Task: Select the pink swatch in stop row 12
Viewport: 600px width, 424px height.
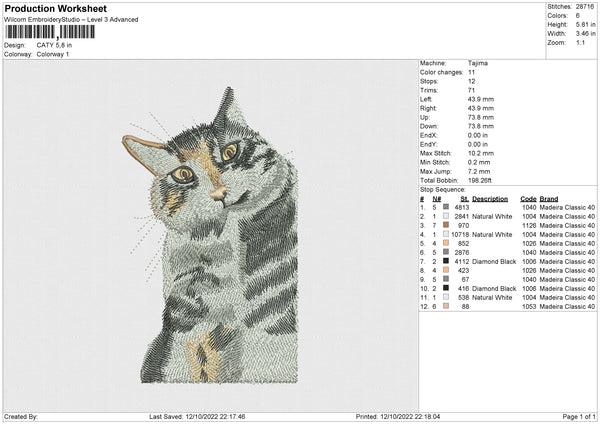Action: tap(446, 306)
